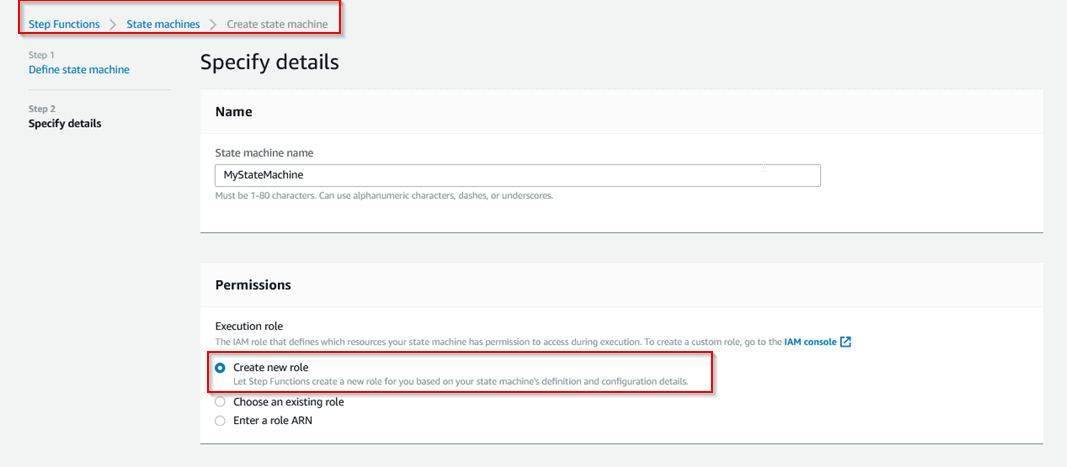Screen dimensions: 1067x467
Task: Click the external link icon beside IAM console
Action: [845, 342]
